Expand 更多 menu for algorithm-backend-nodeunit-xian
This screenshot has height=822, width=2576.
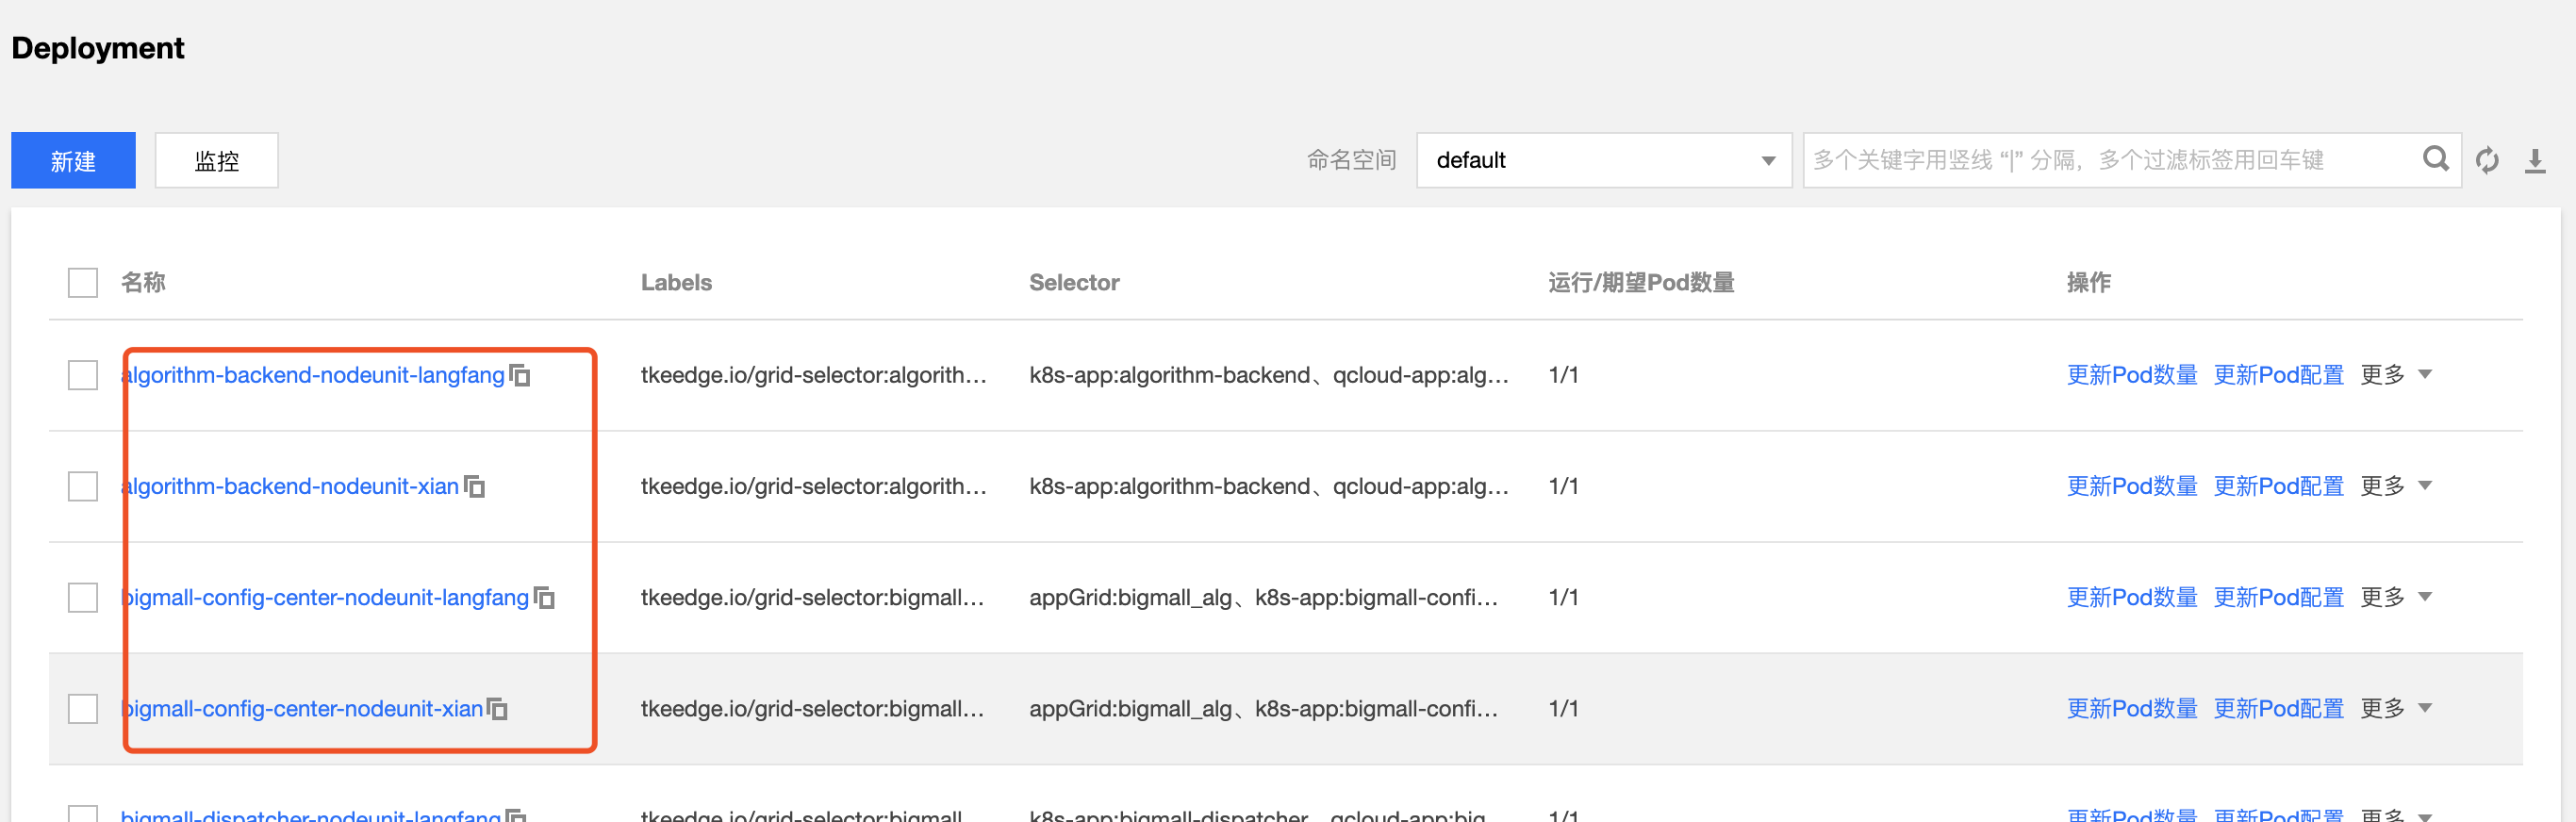(2396, 486)
